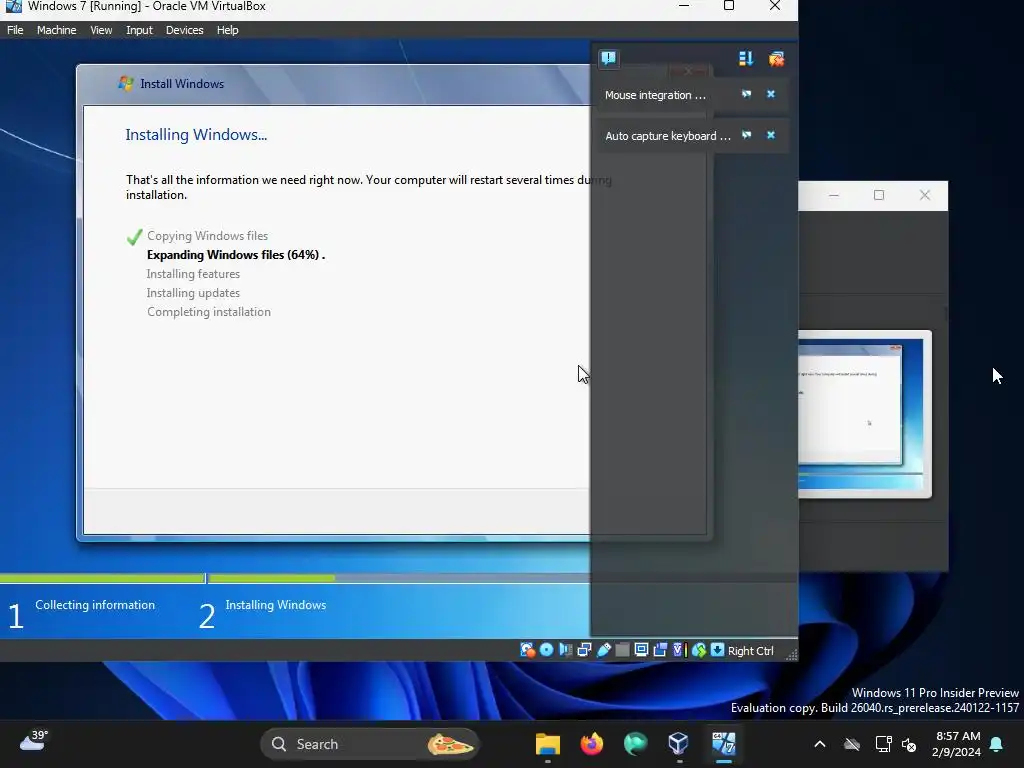Minimize the background VirtualBox Manager window
1024x768 pixels.
point(834,195)
